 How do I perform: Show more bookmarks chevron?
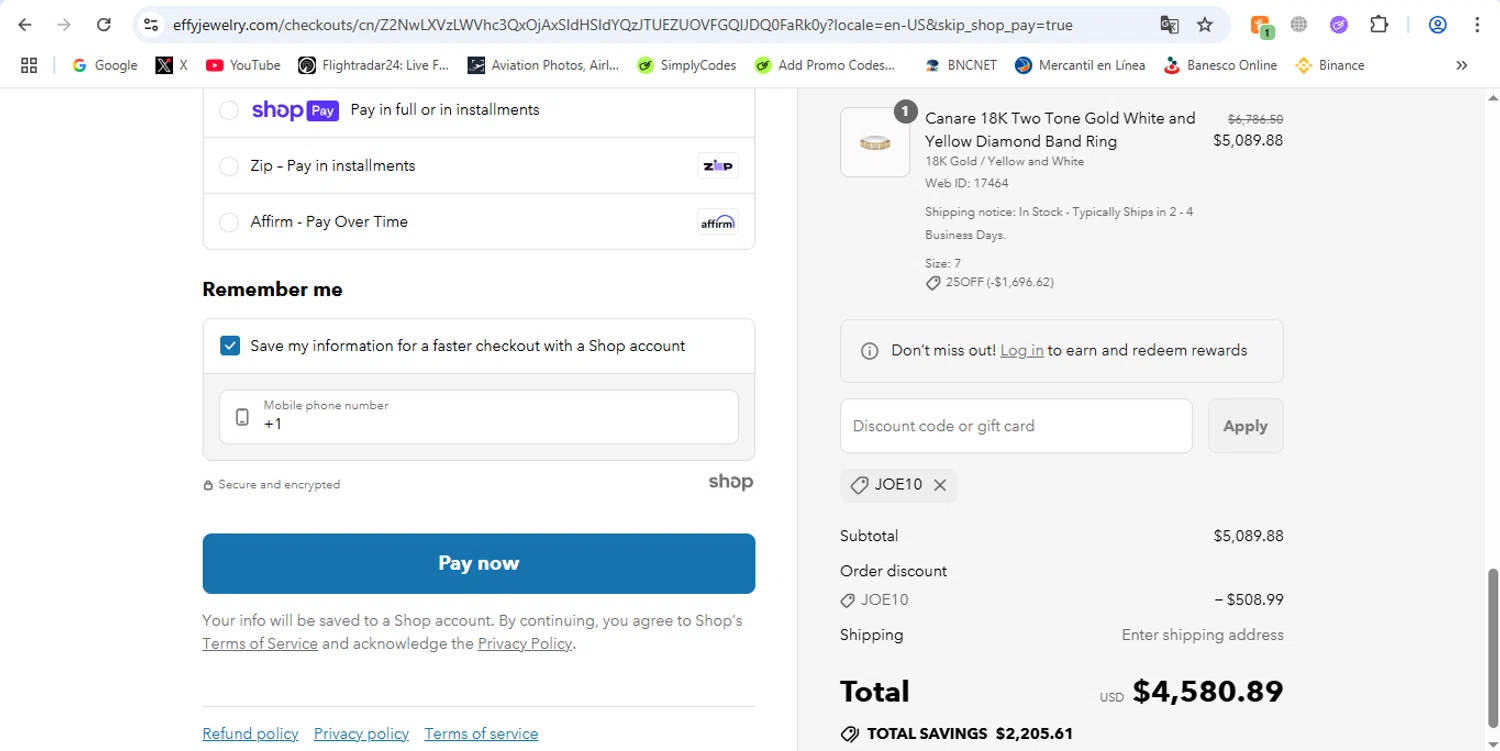click(1462, 65)
